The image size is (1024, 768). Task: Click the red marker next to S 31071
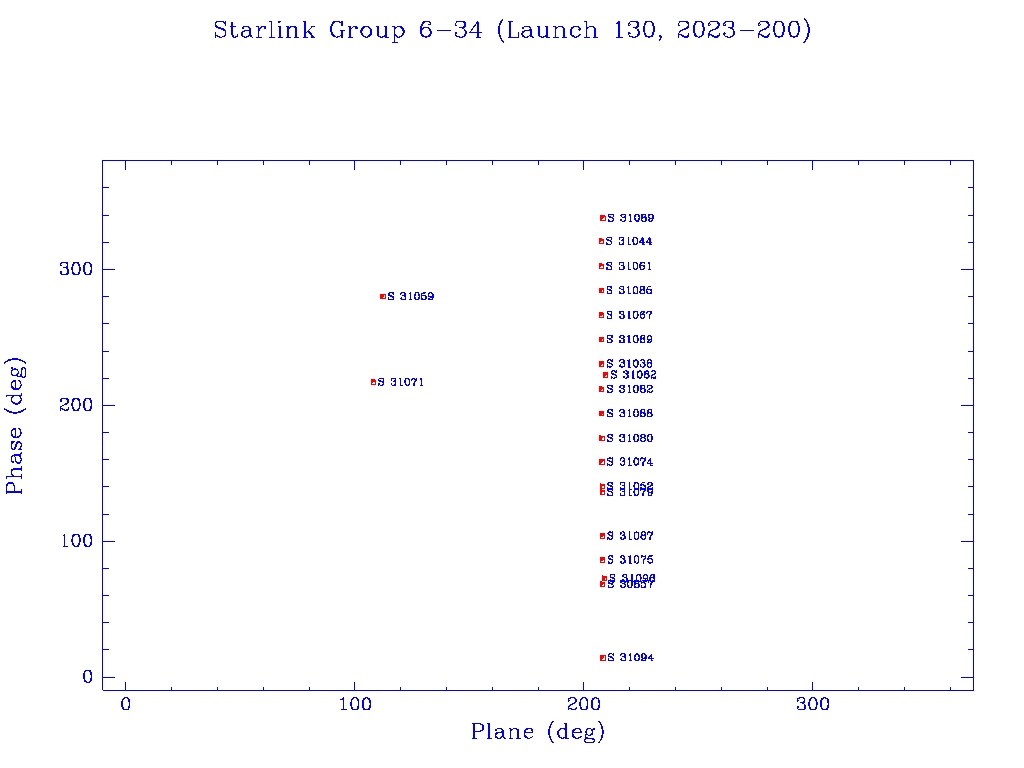[374, 382]
